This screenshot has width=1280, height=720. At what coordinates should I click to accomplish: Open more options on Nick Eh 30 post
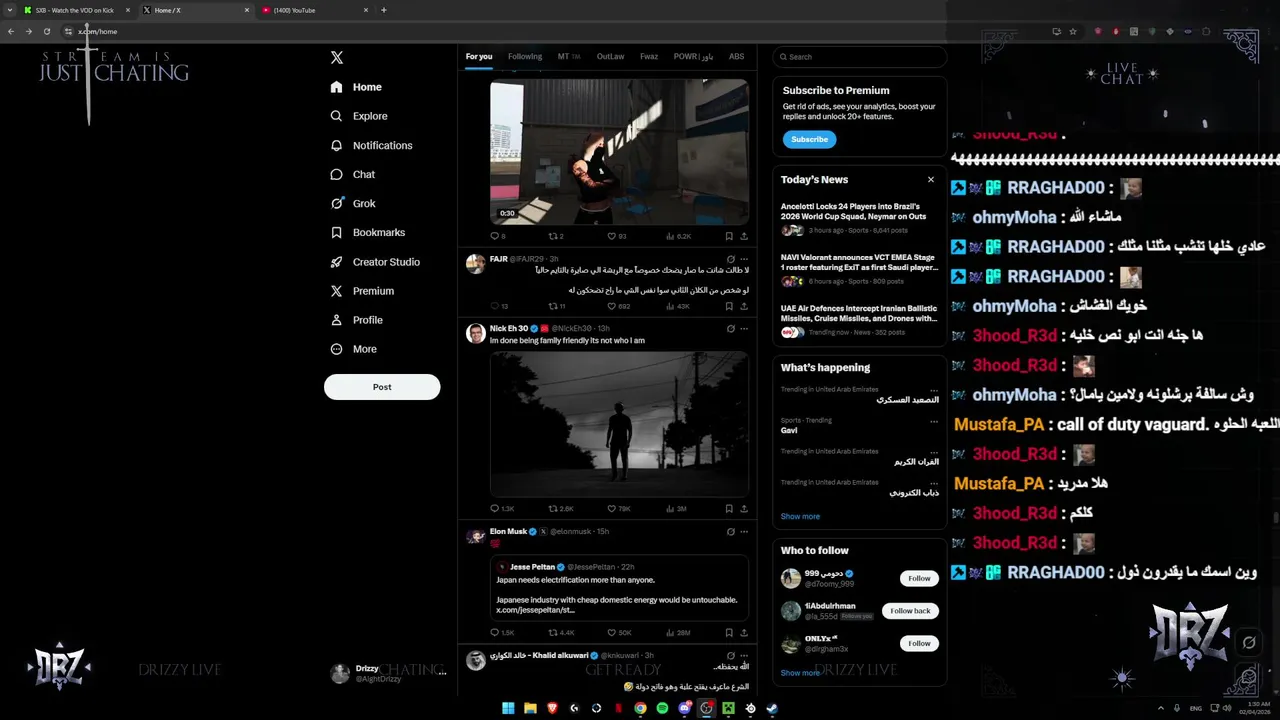pyautogui.click(x=744, y=328)
